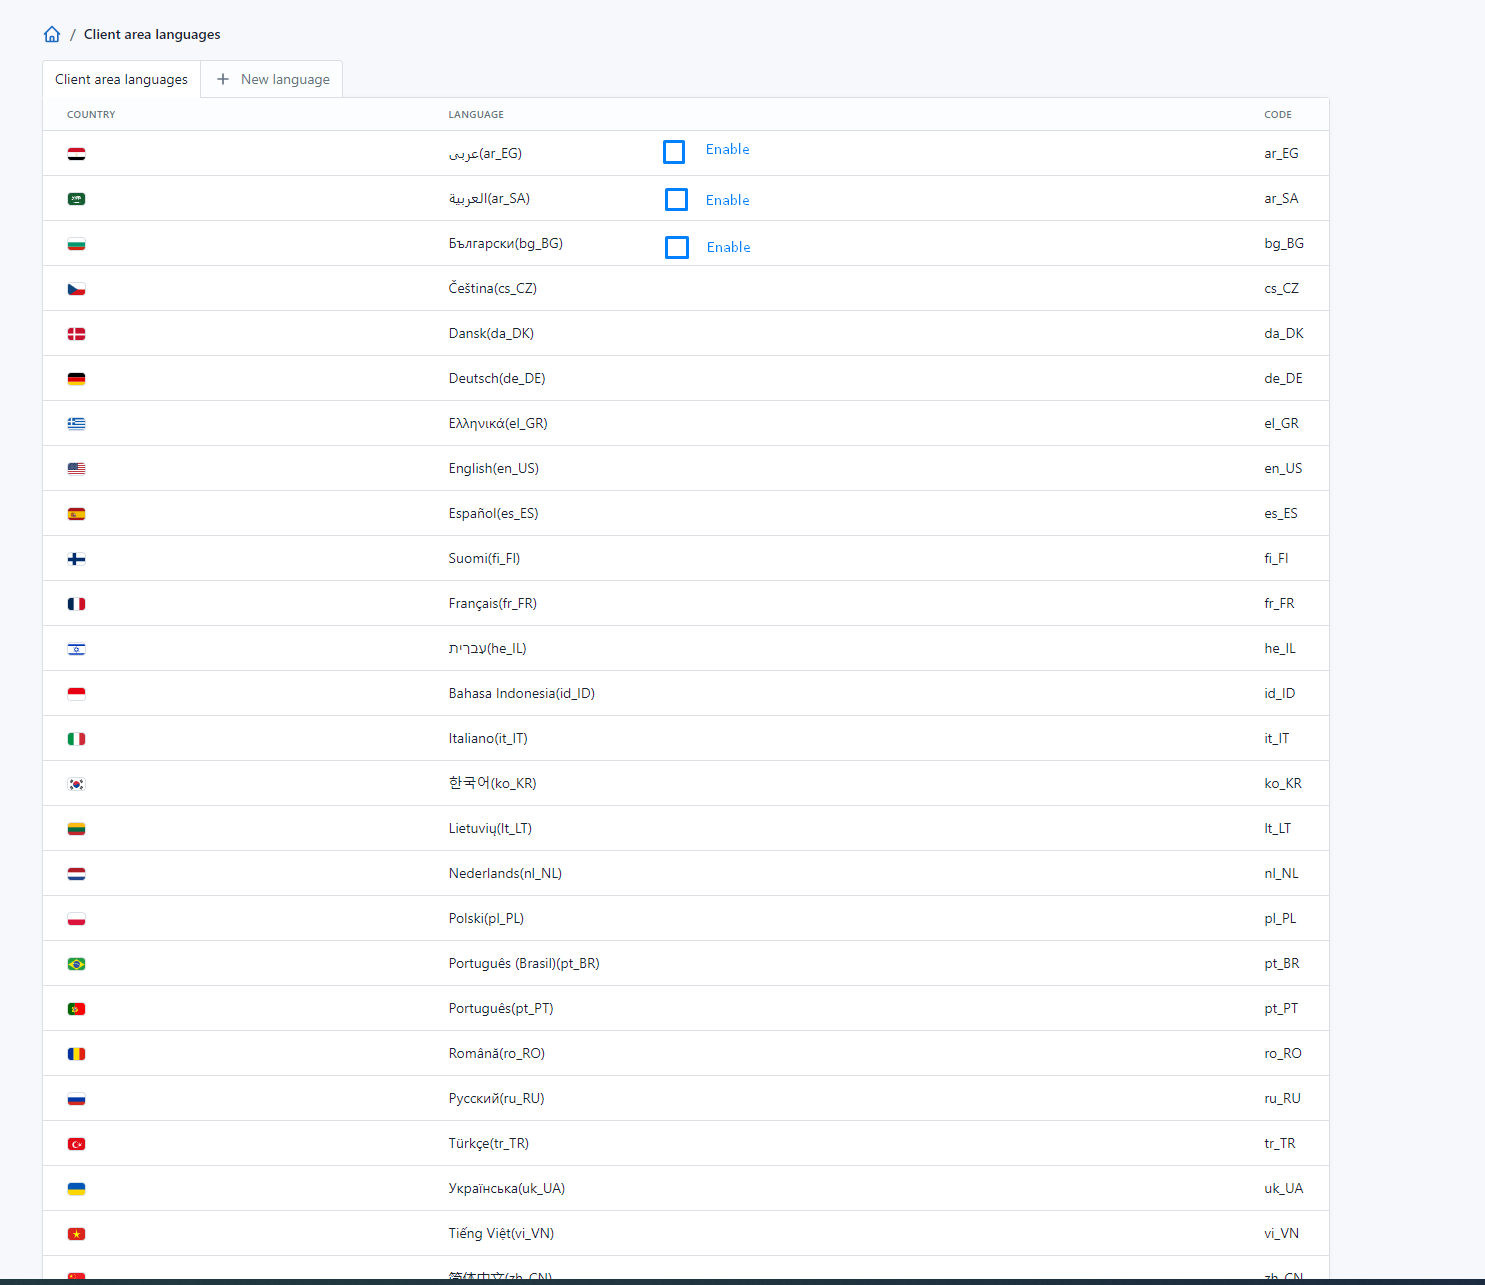The width and height of the screenshot is (1485, 1285).
Task: Click the Germany flag icon
Action: pos(76,378)
